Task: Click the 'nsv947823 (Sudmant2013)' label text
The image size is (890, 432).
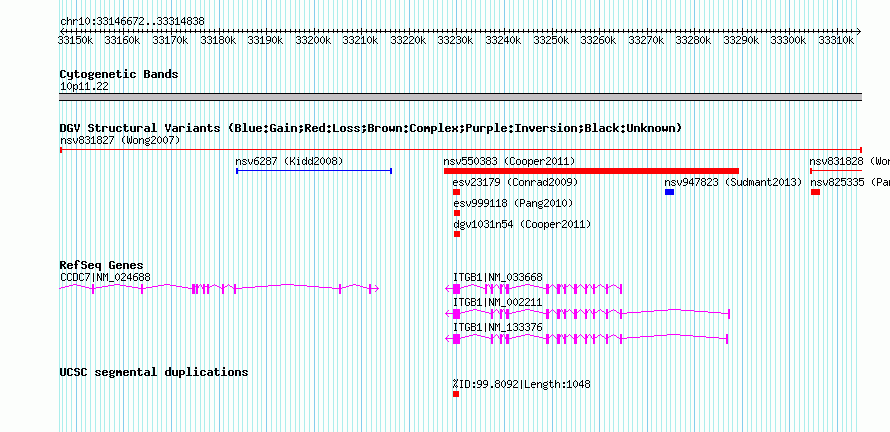Action: click(733, 182)
